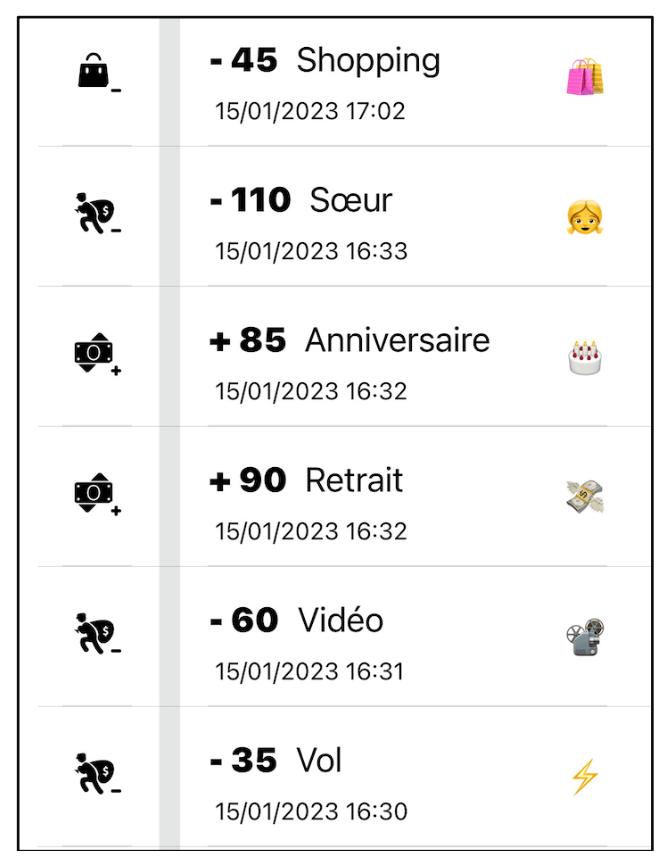Click the thief icon beside Sœur
Image resolution: width=664 pixels, height=868 pixels.
(x=97, y=215)
